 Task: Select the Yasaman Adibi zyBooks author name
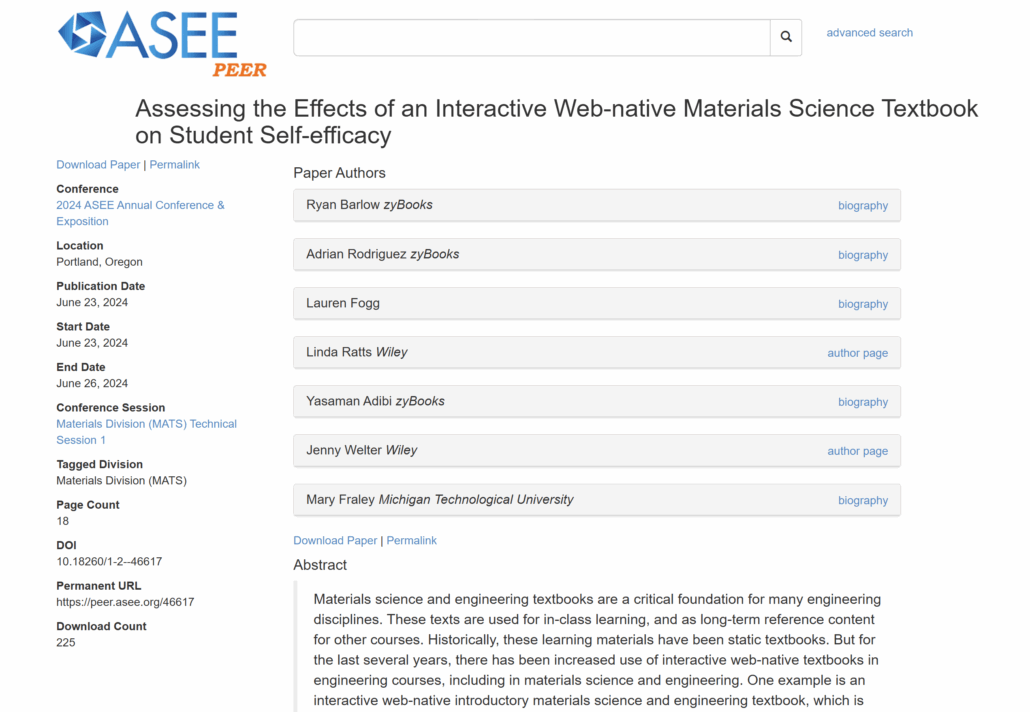tap(375, 401)
